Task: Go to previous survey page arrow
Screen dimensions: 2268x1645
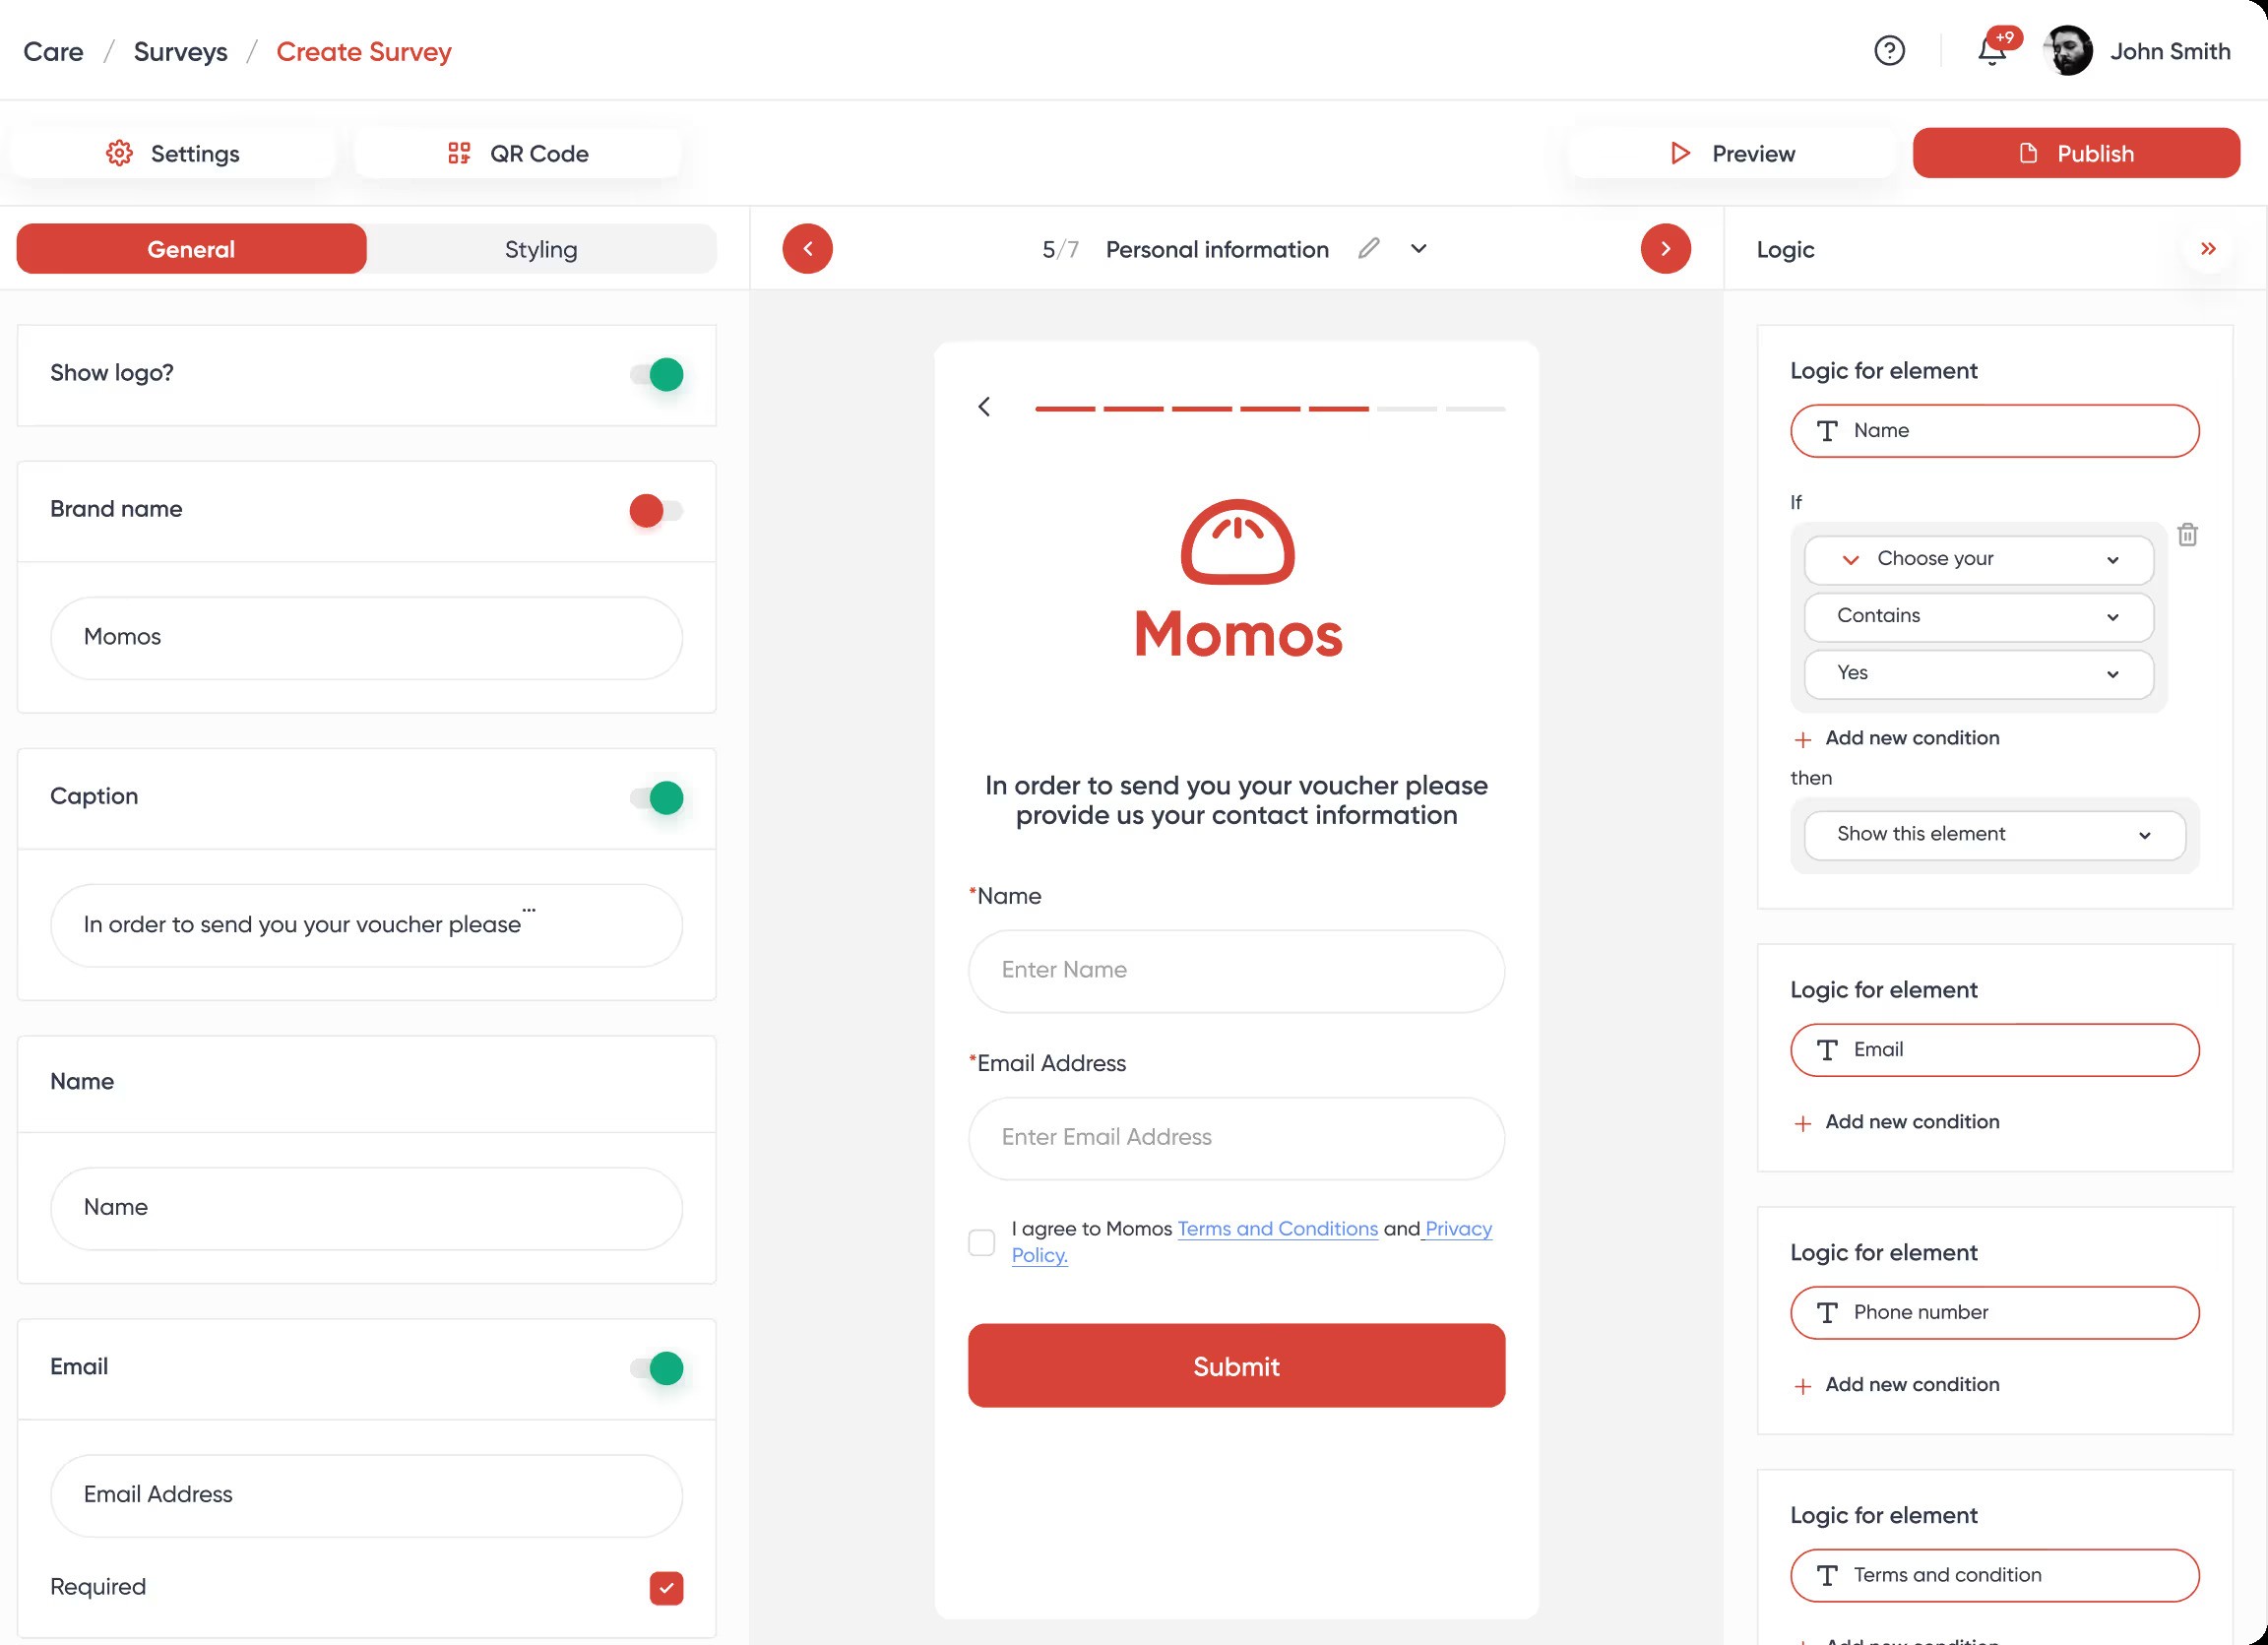Action: pos(807,249)
